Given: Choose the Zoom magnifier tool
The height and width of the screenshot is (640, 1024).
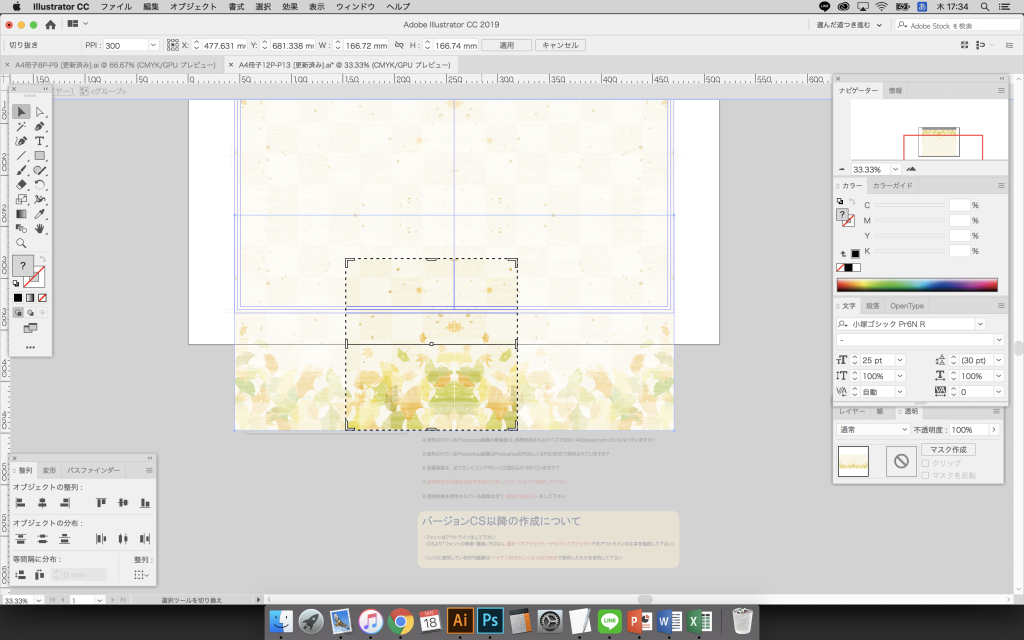Looking at the screenshot, I should [x=21, y=243].
